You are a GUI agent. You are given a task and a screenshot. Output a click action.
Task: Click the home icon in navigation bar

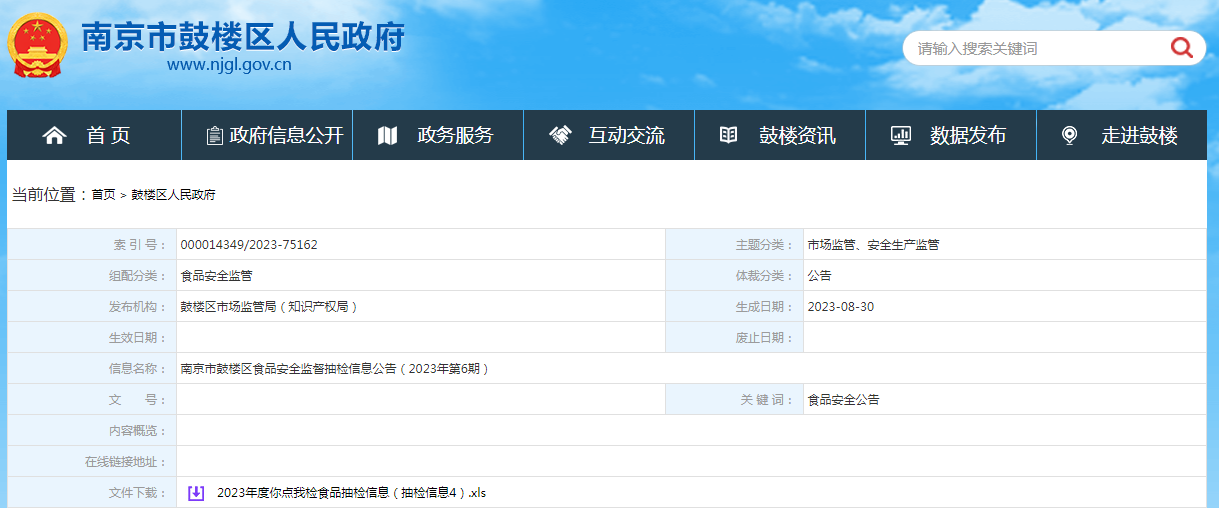click(54, 135)
